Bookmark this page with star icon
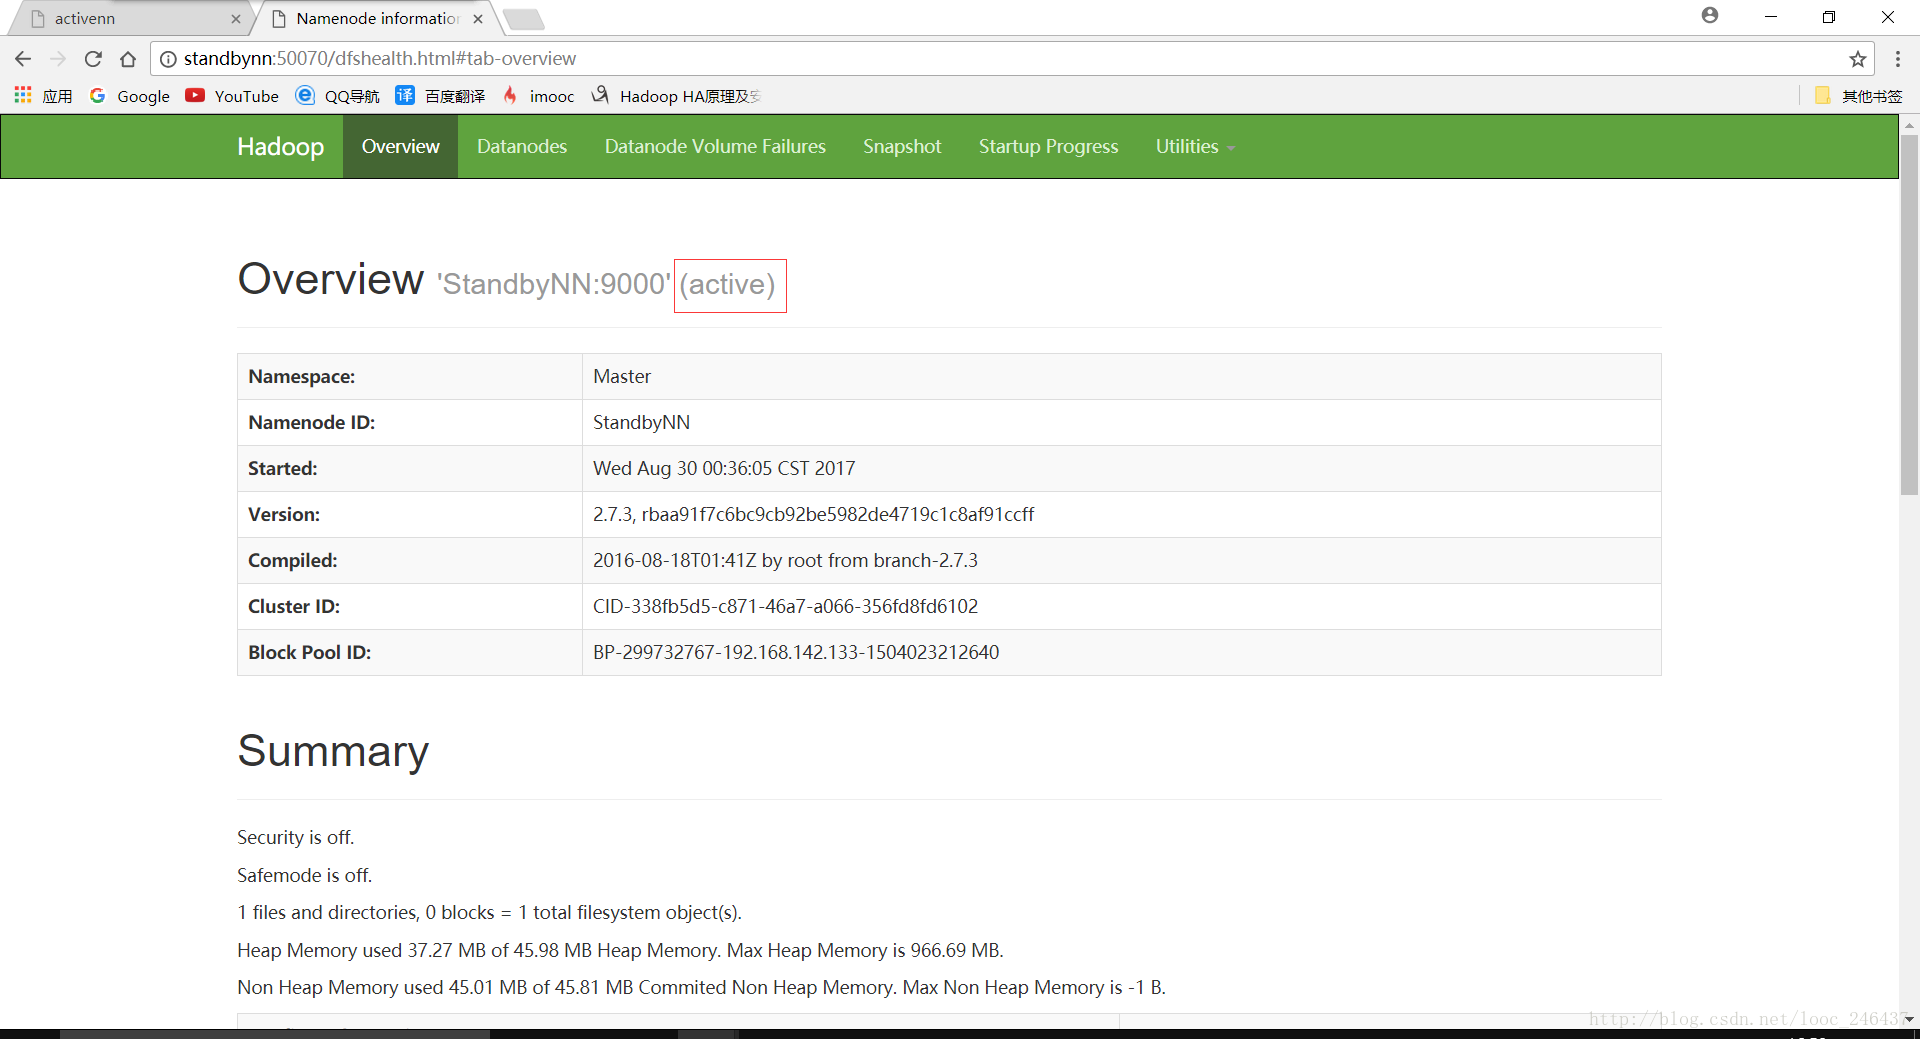Screen dimensions: 1920x1039 (1857, 59)
